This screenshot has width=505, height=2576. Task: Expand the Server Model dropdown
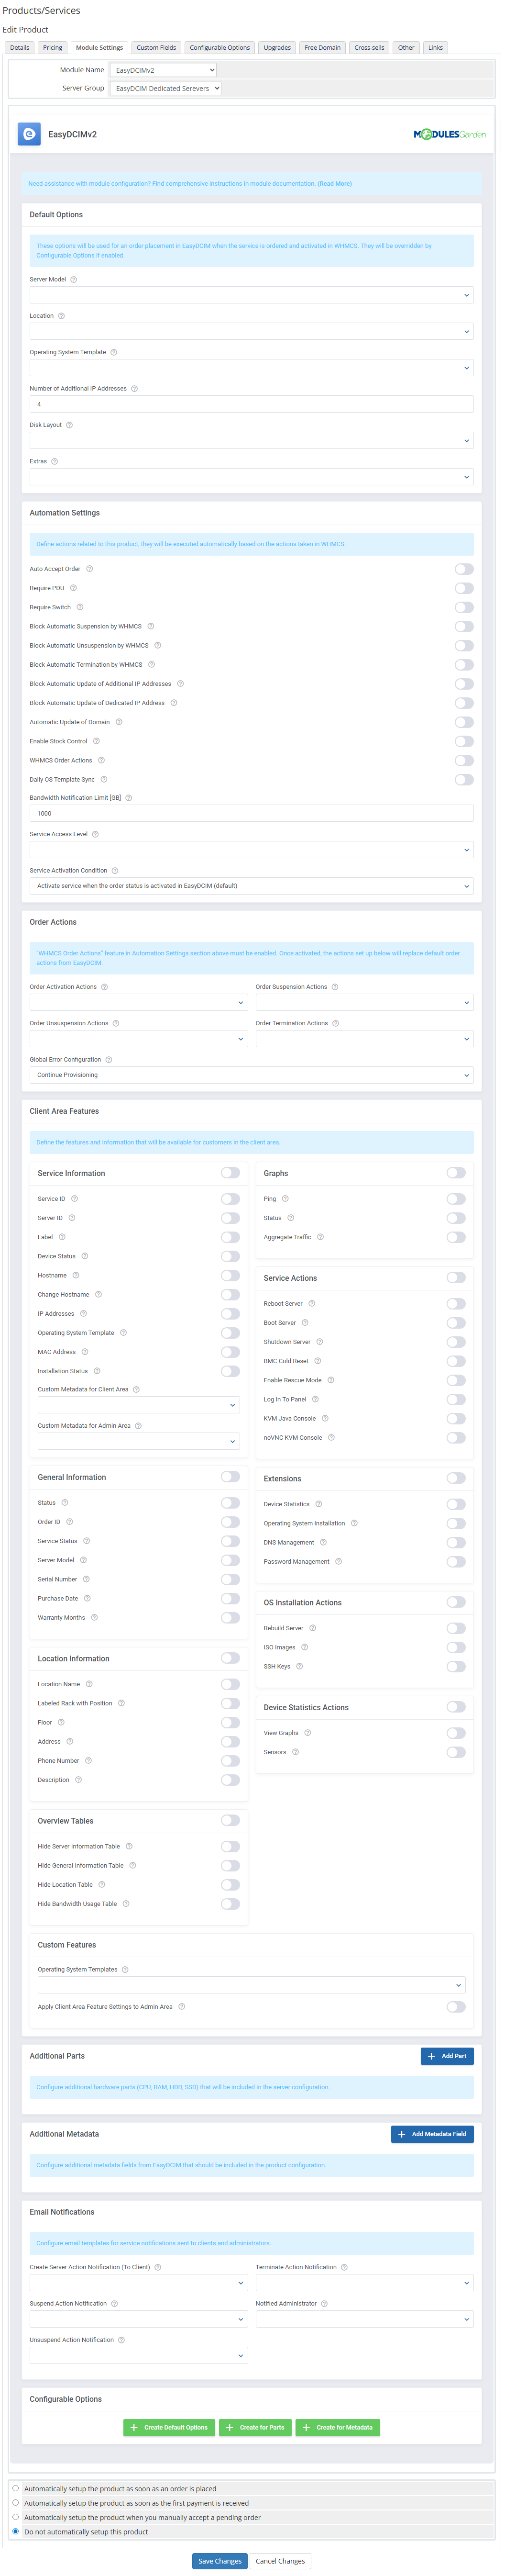(x=251, y=295)
